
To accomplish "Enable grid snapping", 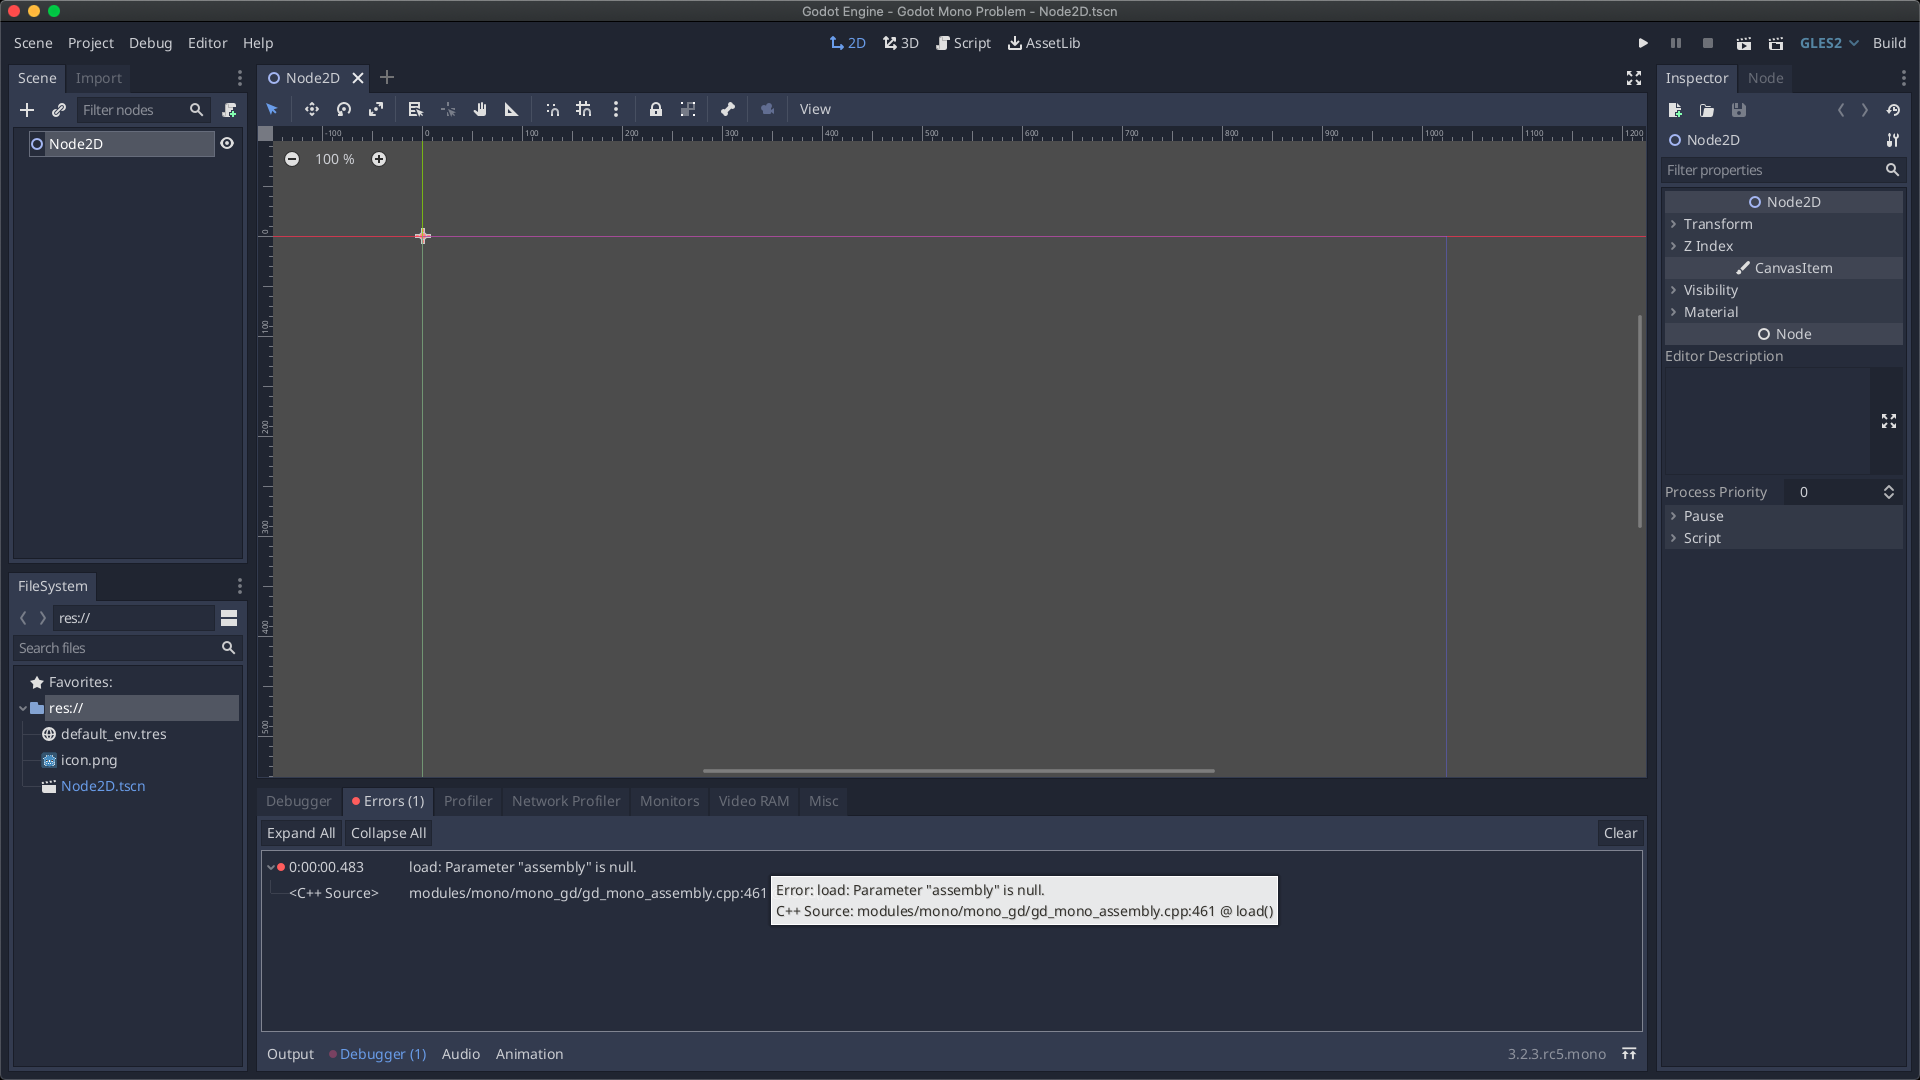I will tap(584, 110).
